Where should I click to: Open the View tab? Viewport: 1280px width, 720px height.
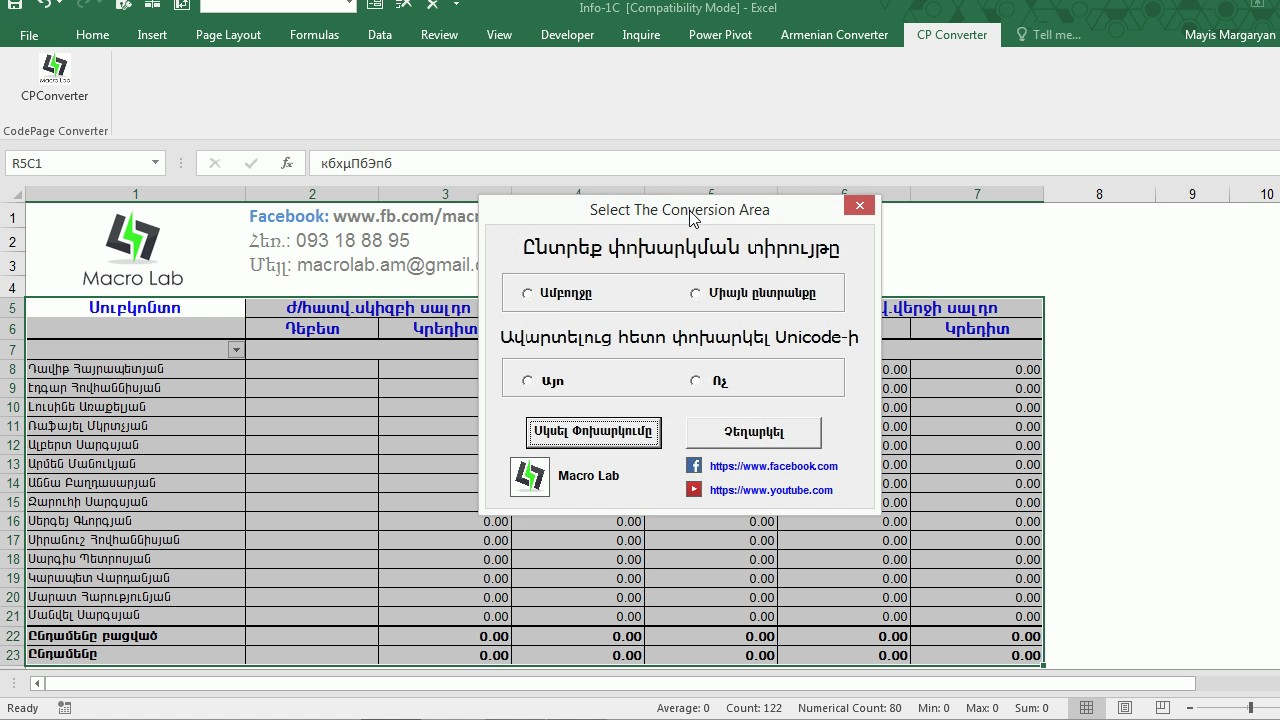pyautogui.click(x=499, y=35)
